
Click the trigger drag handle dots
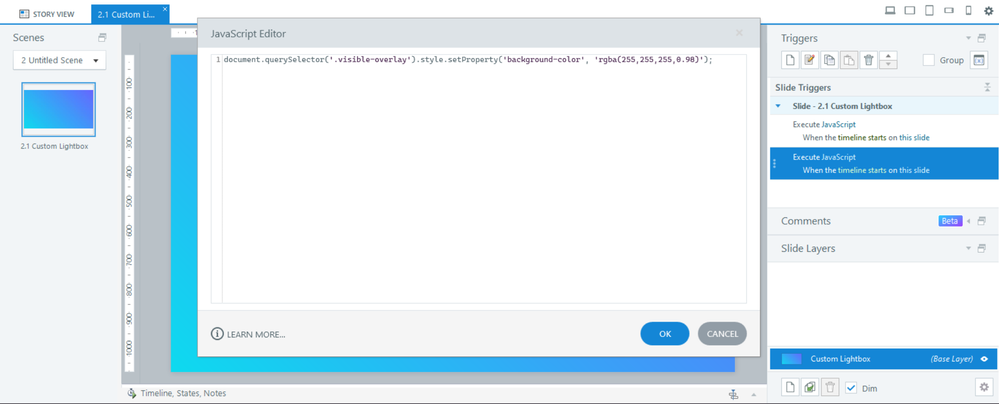(775, 163)
